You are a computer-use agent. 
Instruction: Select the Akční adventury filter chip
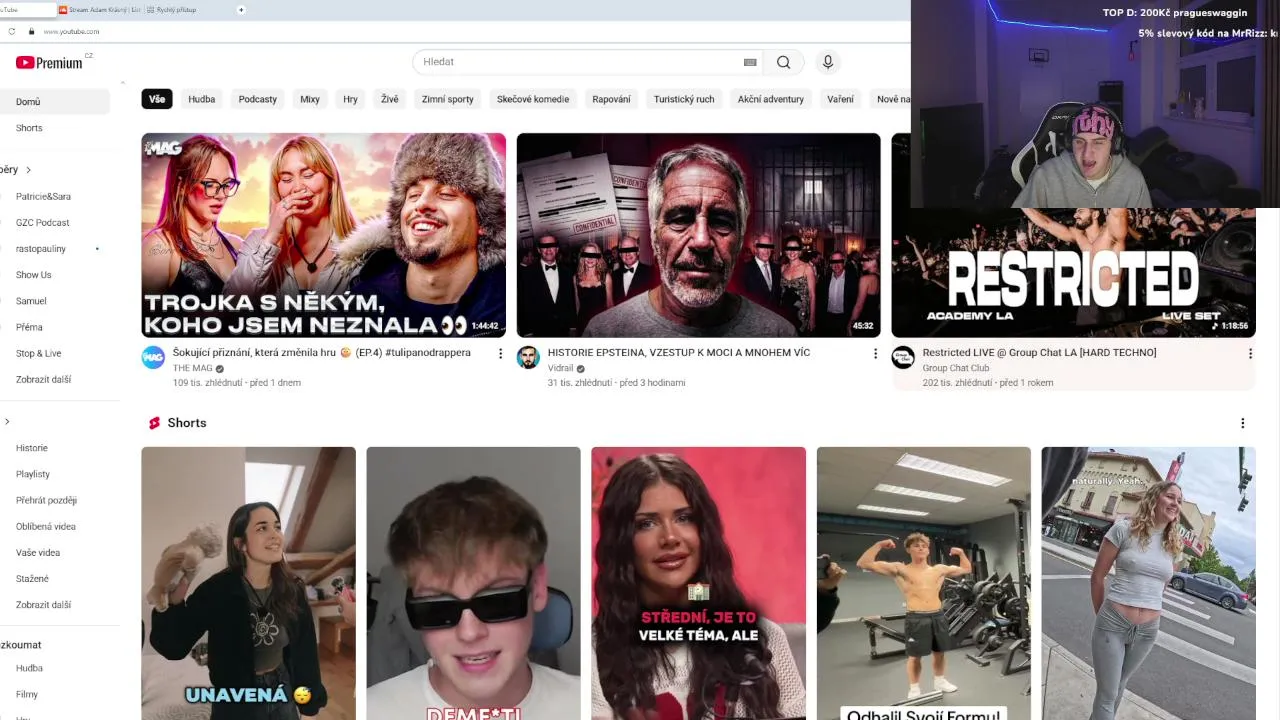coord(771,99)
